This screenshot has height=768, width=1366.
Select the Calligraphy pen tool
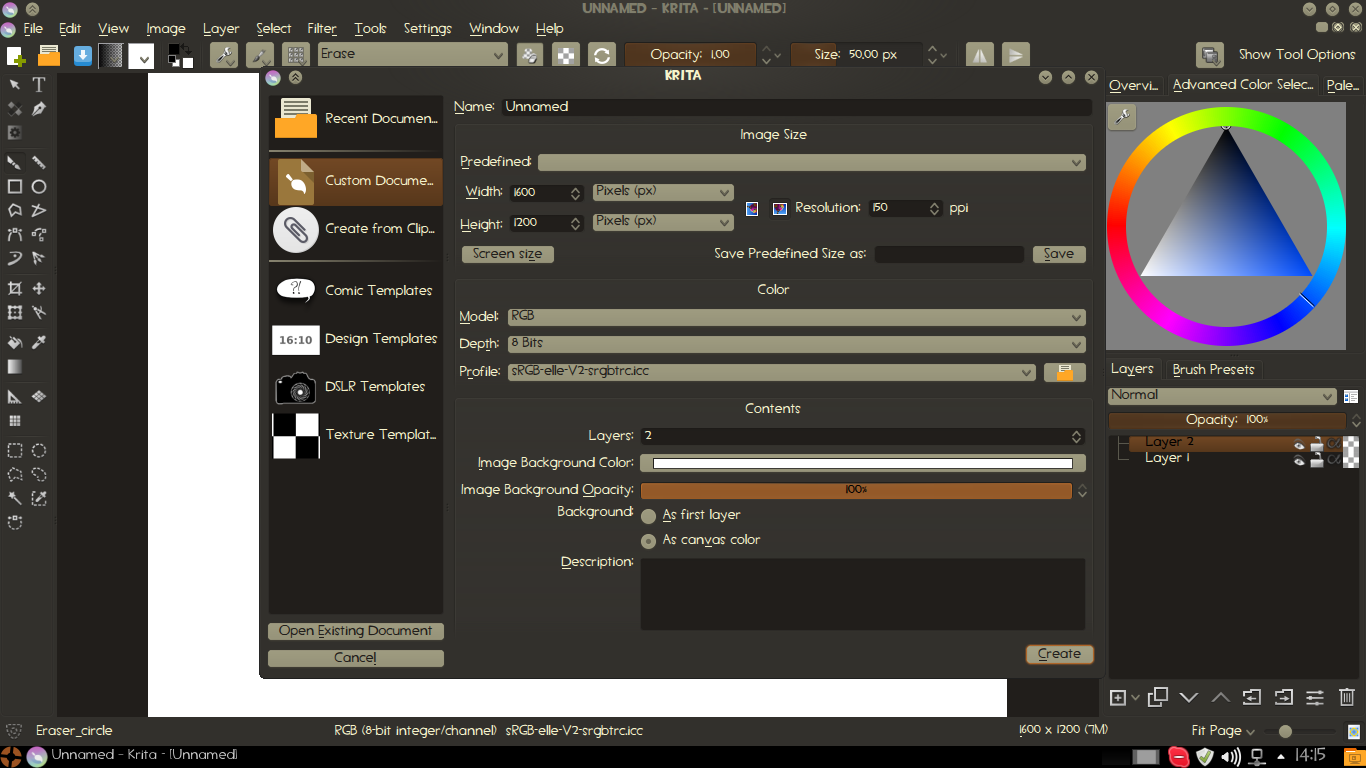(x=39, y=109)
